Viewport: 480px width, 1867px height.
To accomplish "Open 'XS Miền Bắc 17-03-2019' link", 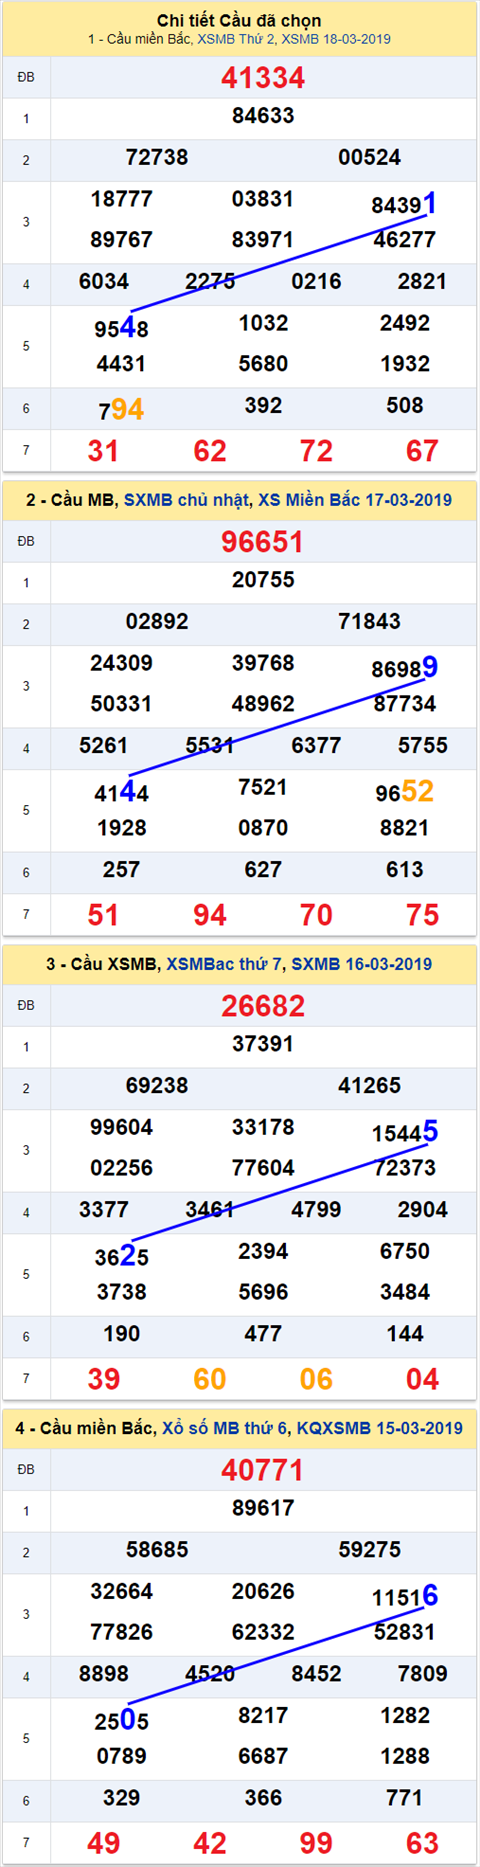I will 355,500.
